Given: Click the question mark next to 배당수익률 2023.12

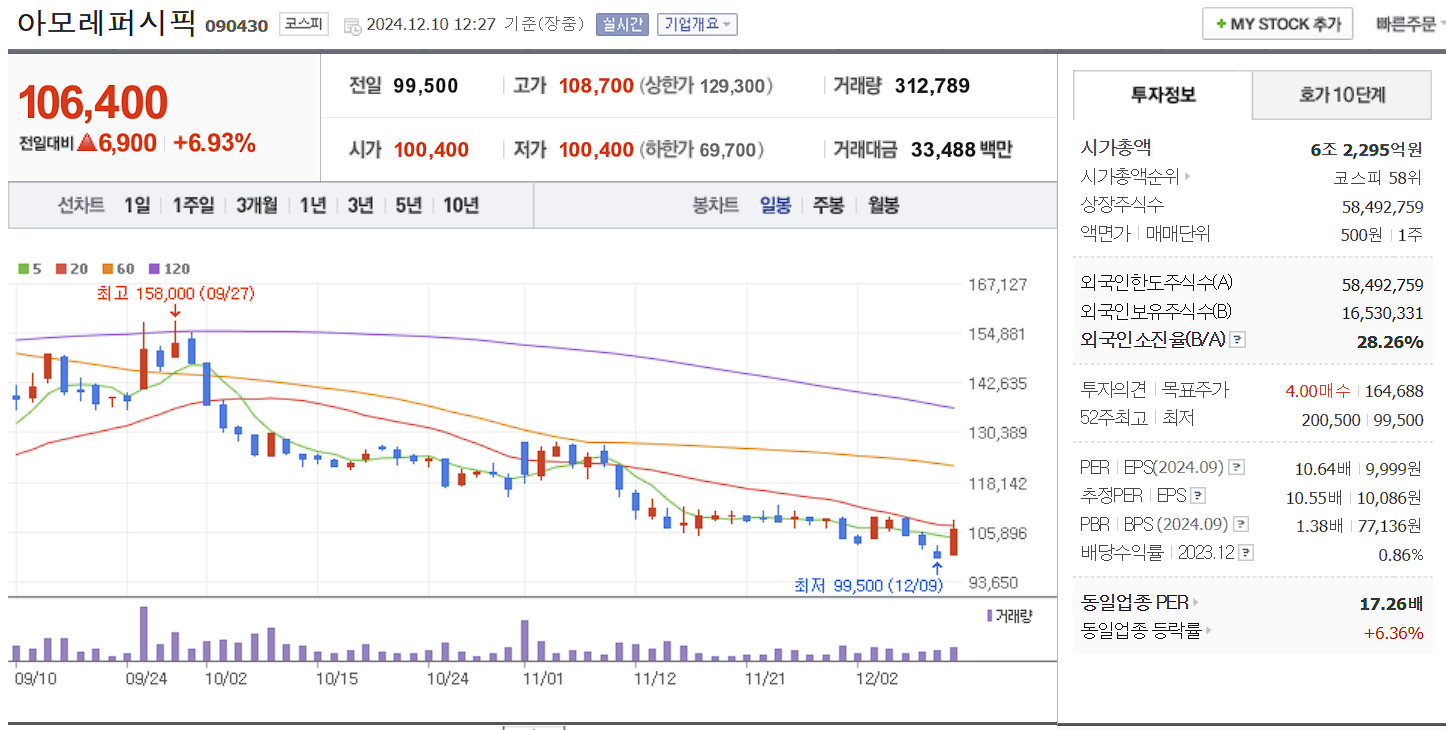Looking at the screenshot, I should click(x=1246, y=551).
